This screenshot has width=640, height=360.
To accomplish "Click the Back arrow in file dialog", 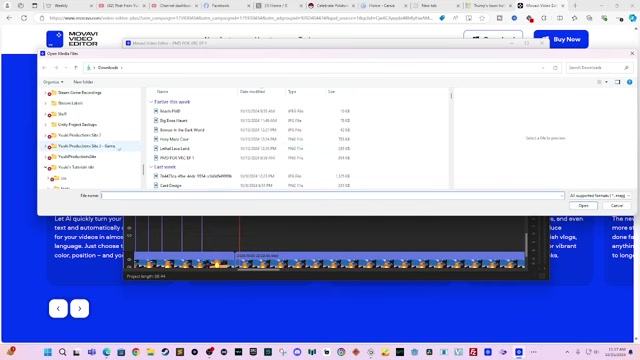I will (x=44, y=68).
